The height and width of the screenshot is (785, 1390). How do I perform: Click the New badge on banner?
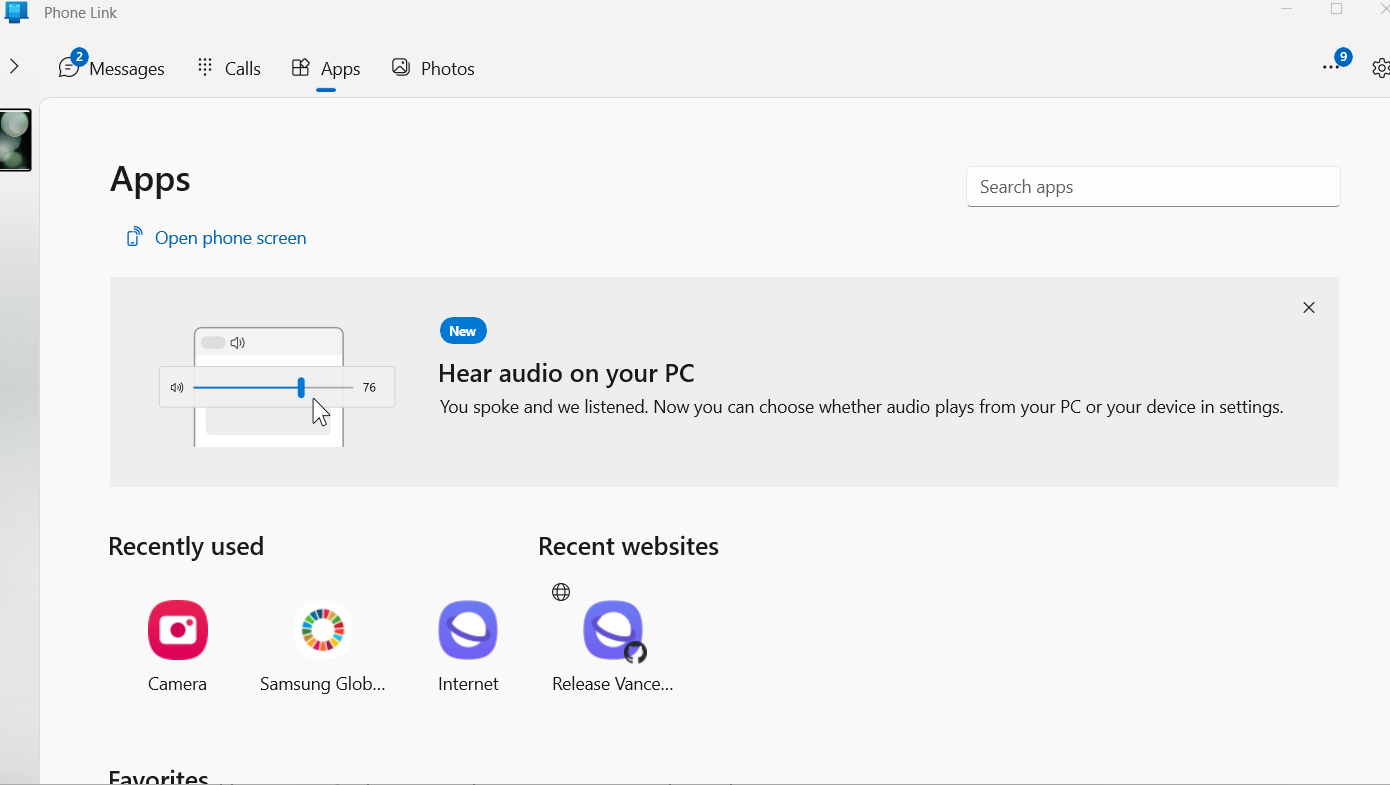click(x=463, y=331)
